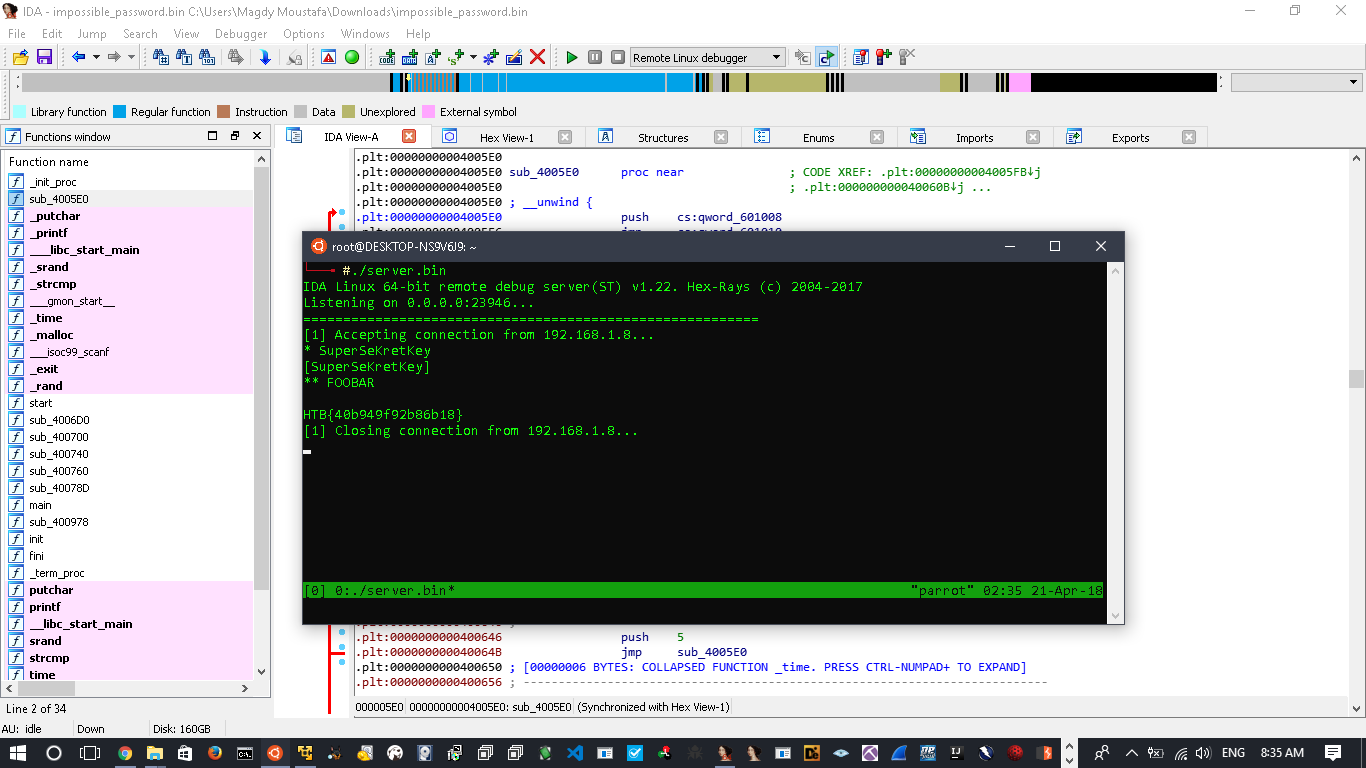The height and width of the screenshot is (768, 1366).
Task: Click the Functions list vertical scrollbar
Action: click(x=262, y=415)
